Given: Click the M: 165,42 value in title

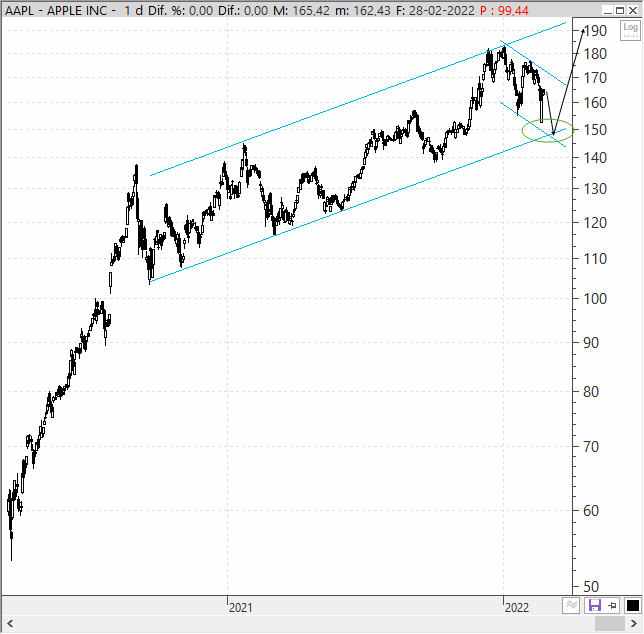Looking at the screenshot, I should [x=301, y=10].
